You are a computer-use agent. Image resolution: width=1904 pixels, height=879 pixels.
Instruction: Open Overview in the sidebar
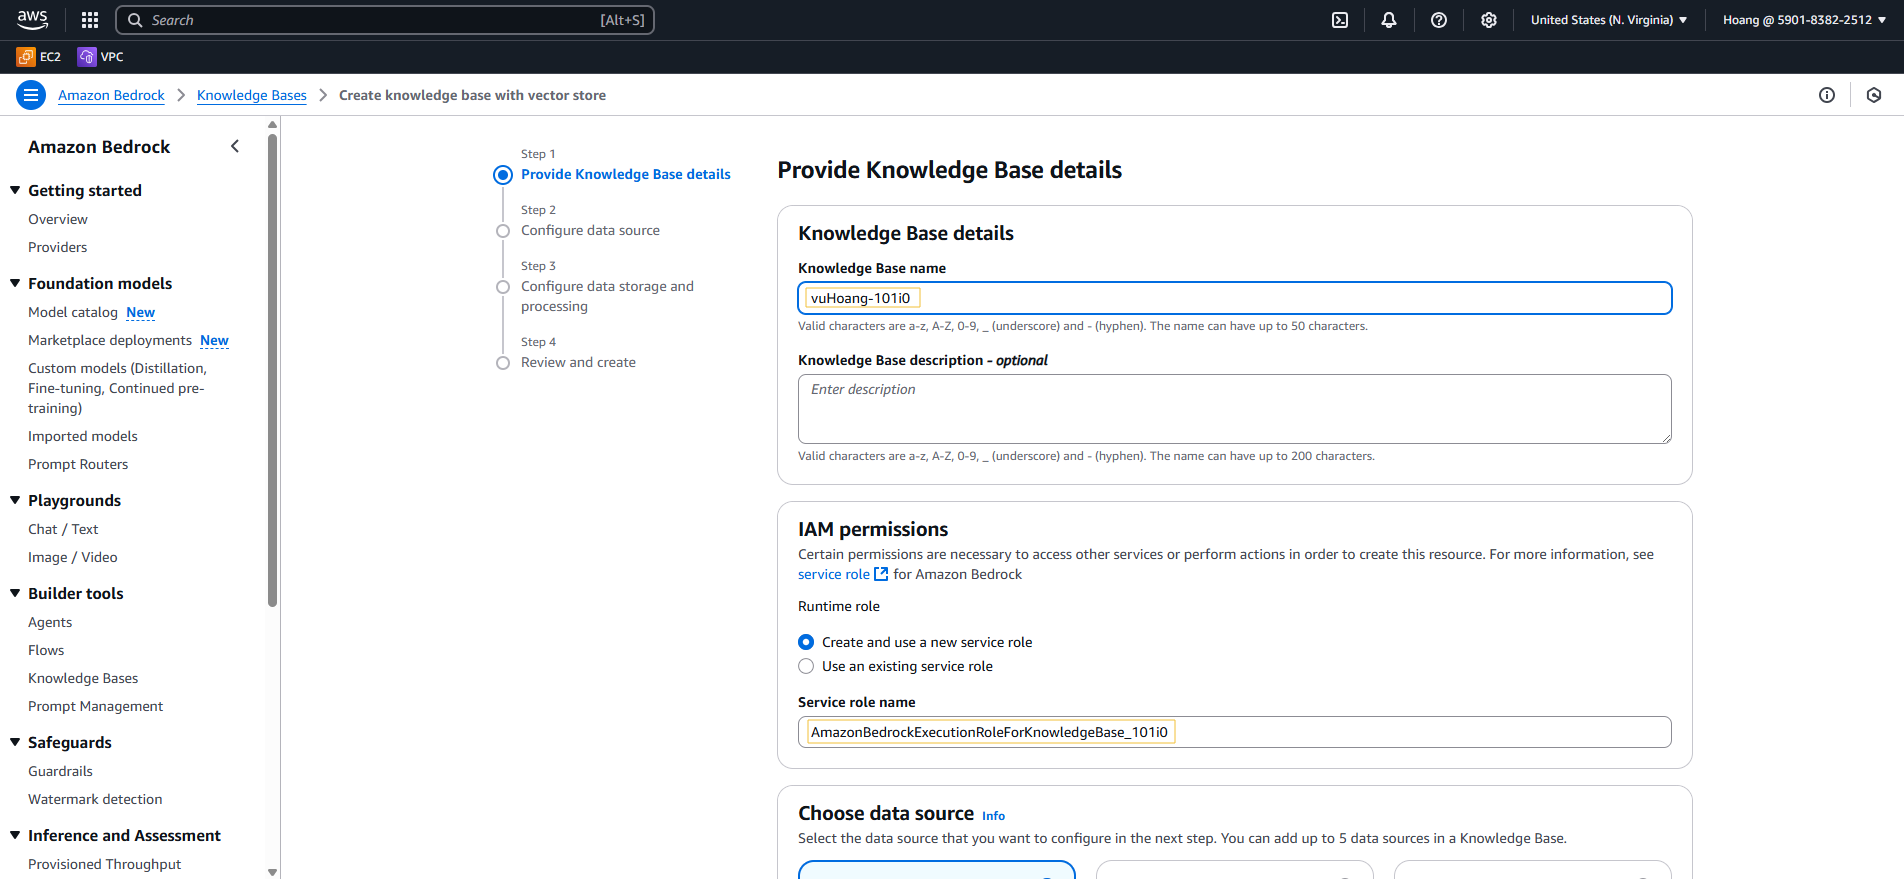[x=58, y=219]
